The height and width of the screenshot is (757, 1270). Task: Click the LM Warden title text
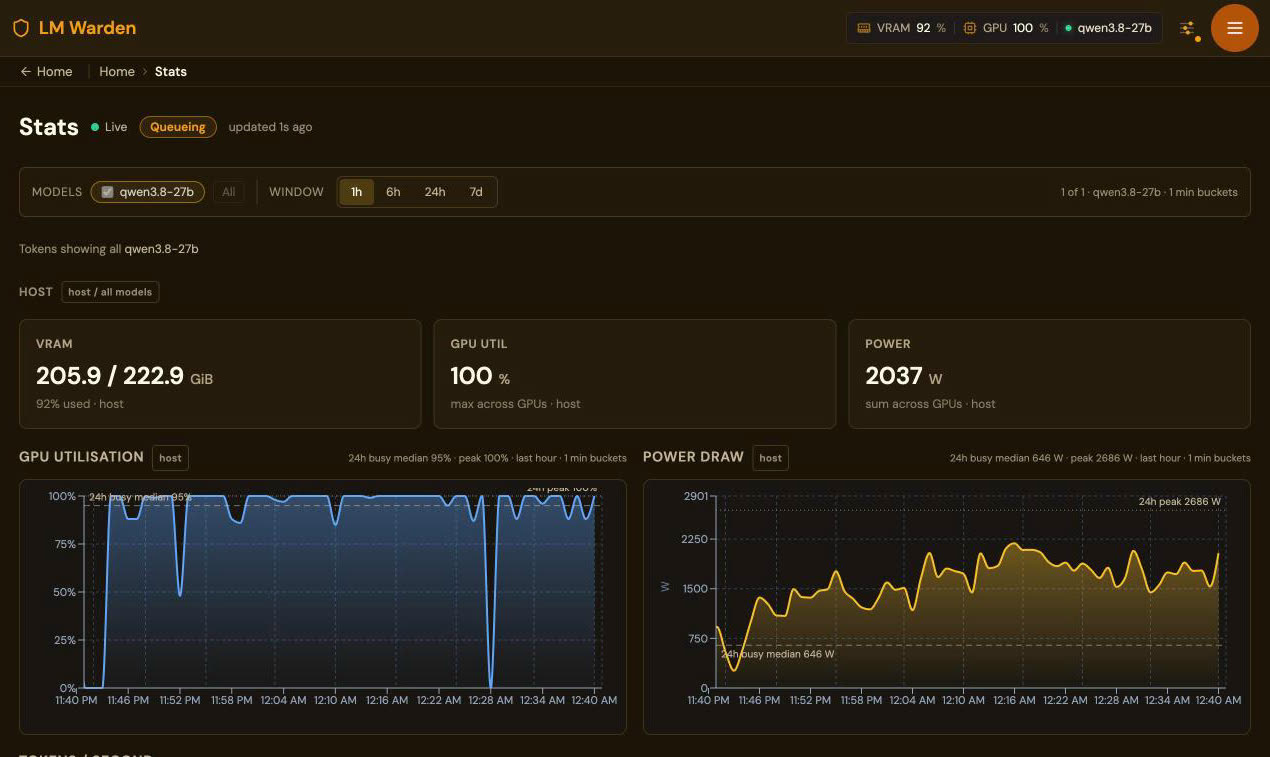[87, 28]
